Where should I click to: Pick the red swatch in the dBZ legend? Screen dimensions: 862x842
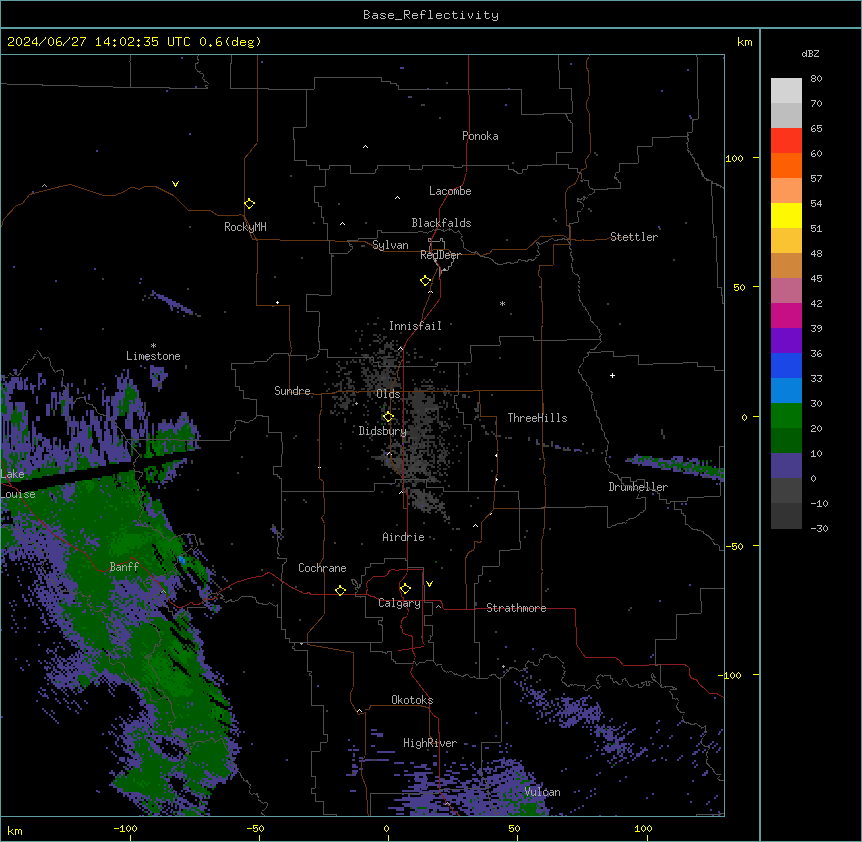(786, 140)
